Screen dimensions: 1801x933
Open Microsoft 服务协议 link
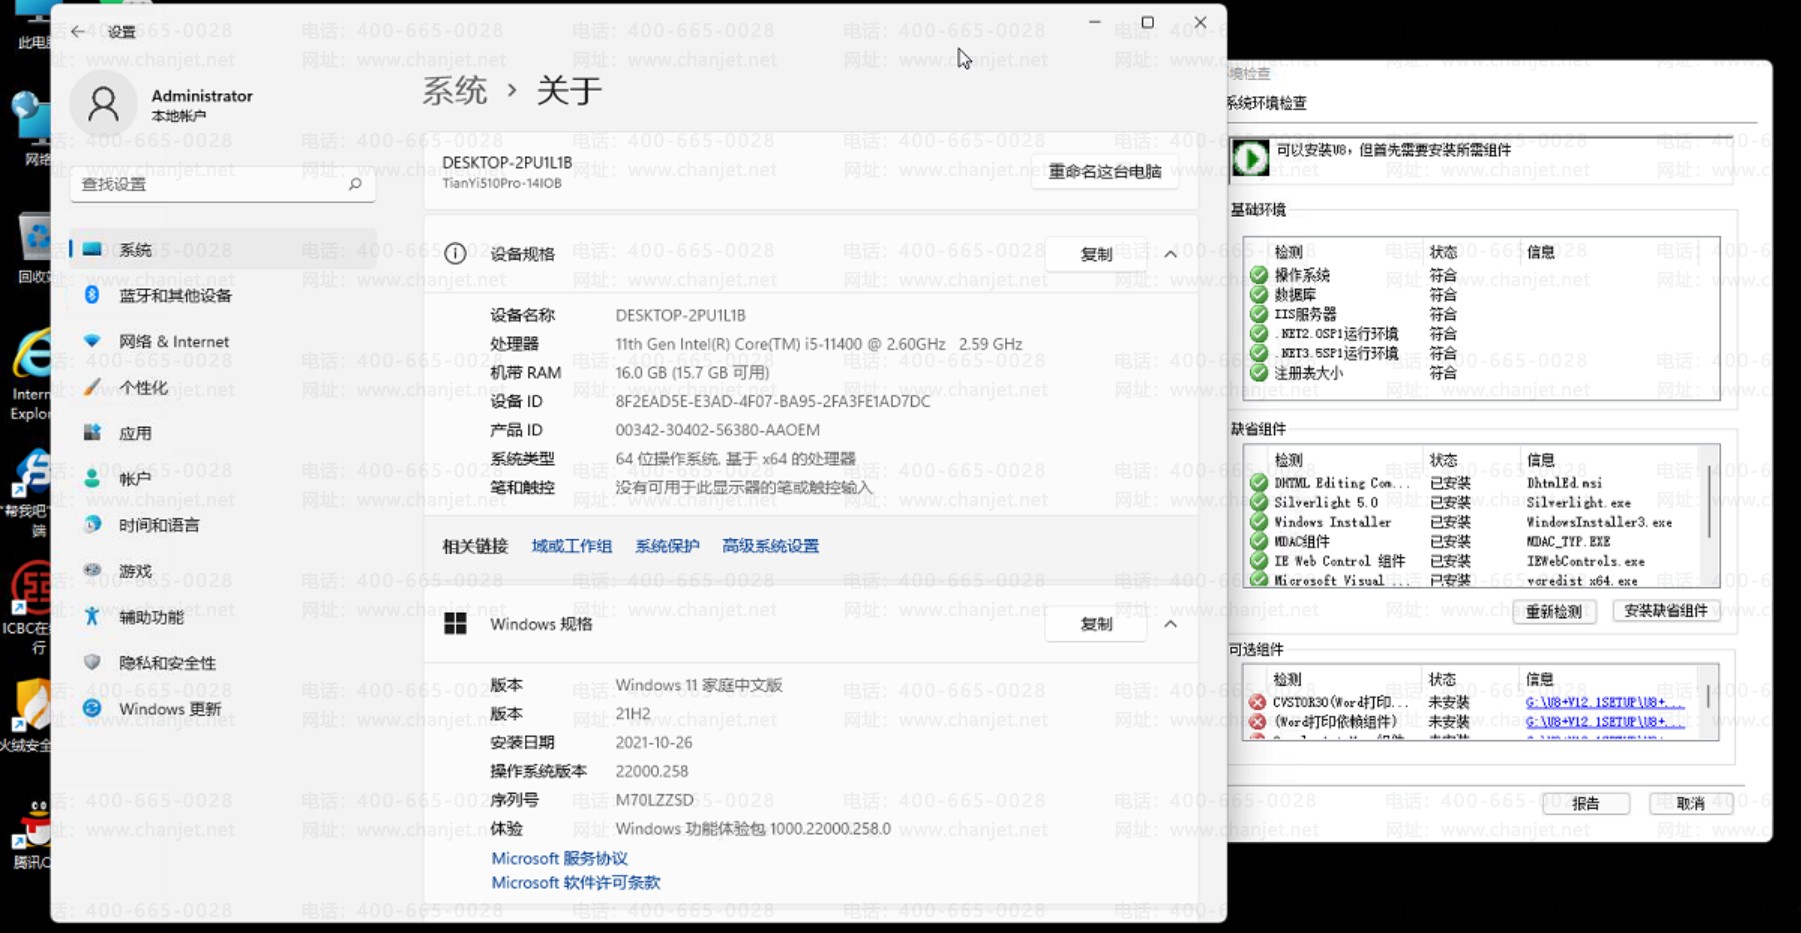[x=559, y=858]
